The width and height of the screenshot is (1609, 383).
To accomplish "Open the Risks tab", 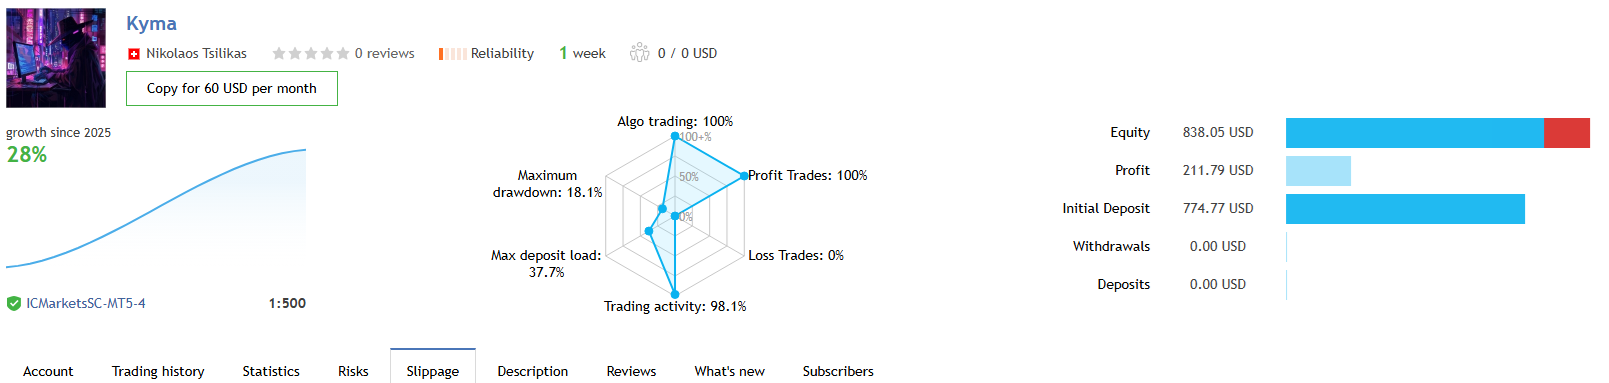I will [353, 371].
